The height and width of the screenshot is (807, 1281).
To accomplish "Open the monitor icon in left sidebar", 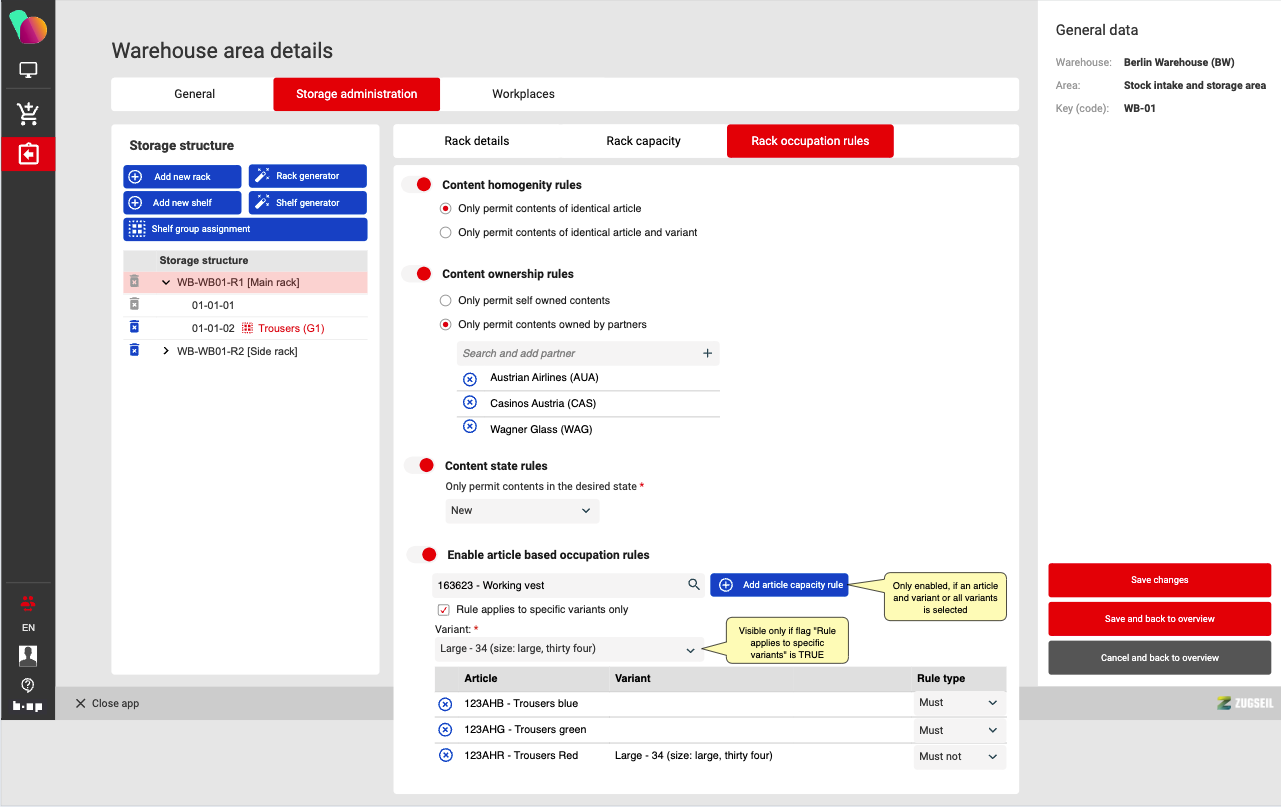I will click(28, 71).
